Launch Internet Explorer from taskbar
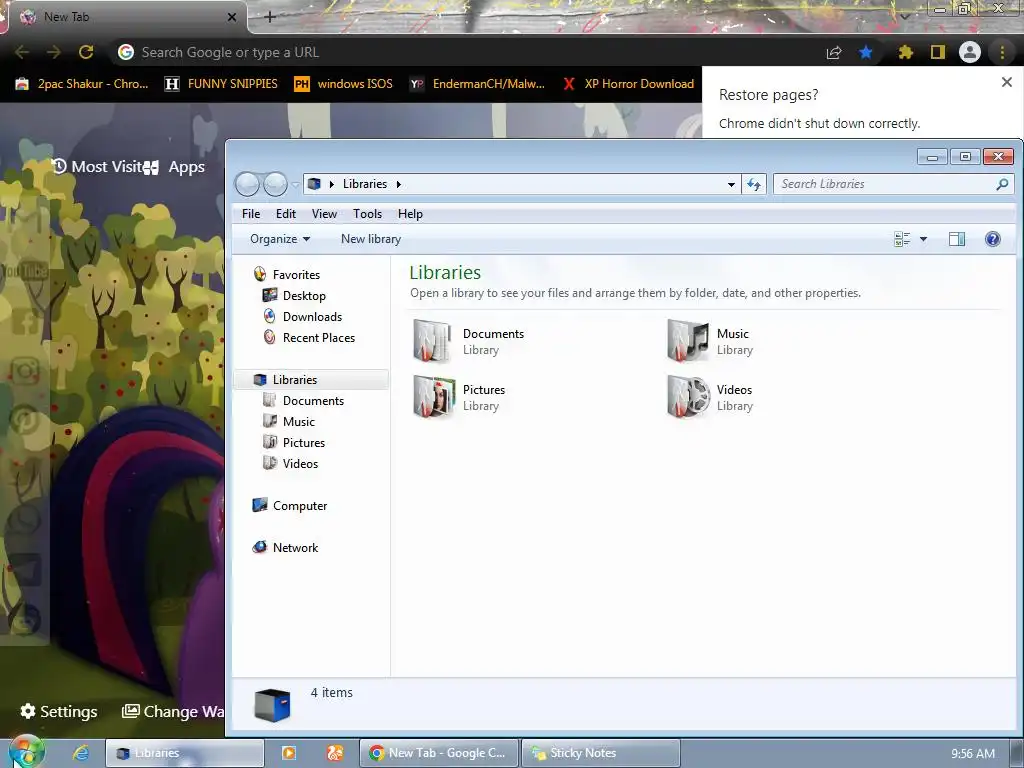This screenshot has width=1024, height=768. pos(80,753)
